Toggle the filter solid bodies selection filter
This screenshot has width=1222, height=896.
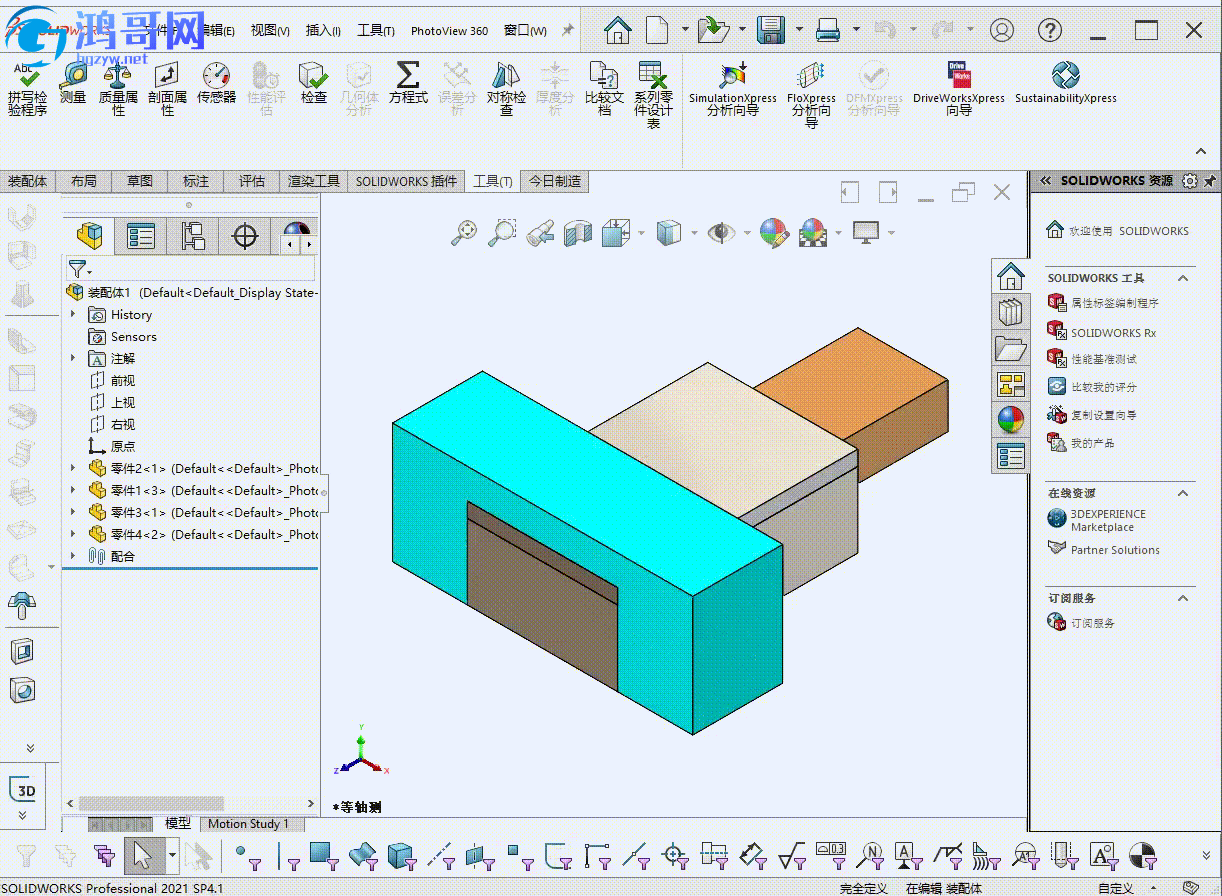click(x=402, y=857)
